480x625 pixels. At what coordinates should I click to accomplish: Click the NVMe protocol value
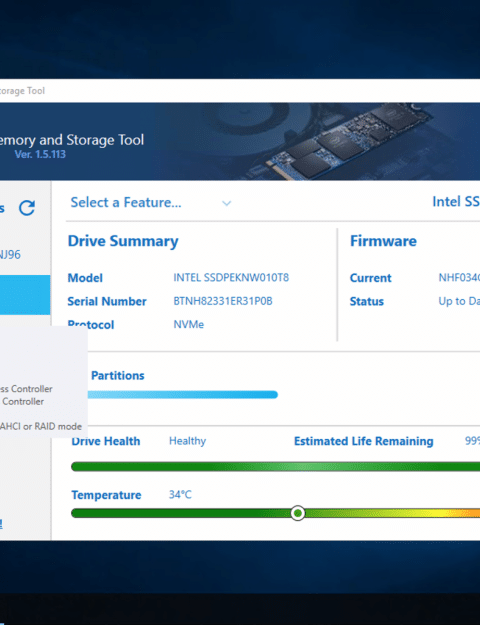click(189, 324)
